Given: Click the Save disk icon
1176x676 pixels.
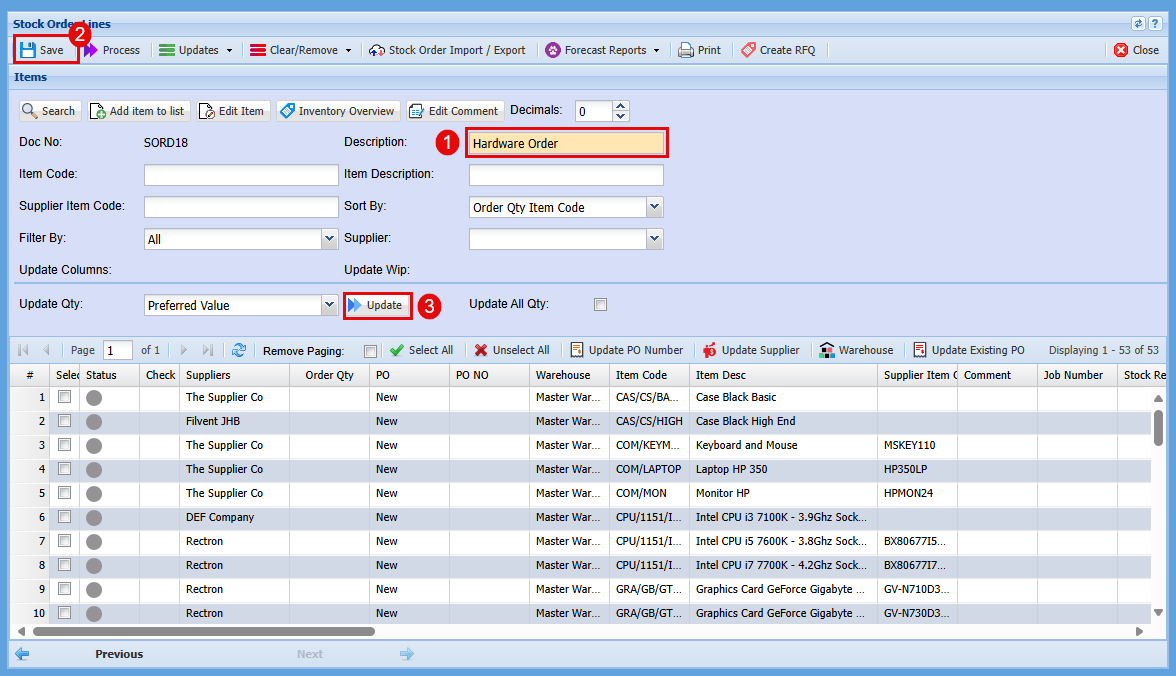Looking at the screenshot, I should (x=28, y=50).
